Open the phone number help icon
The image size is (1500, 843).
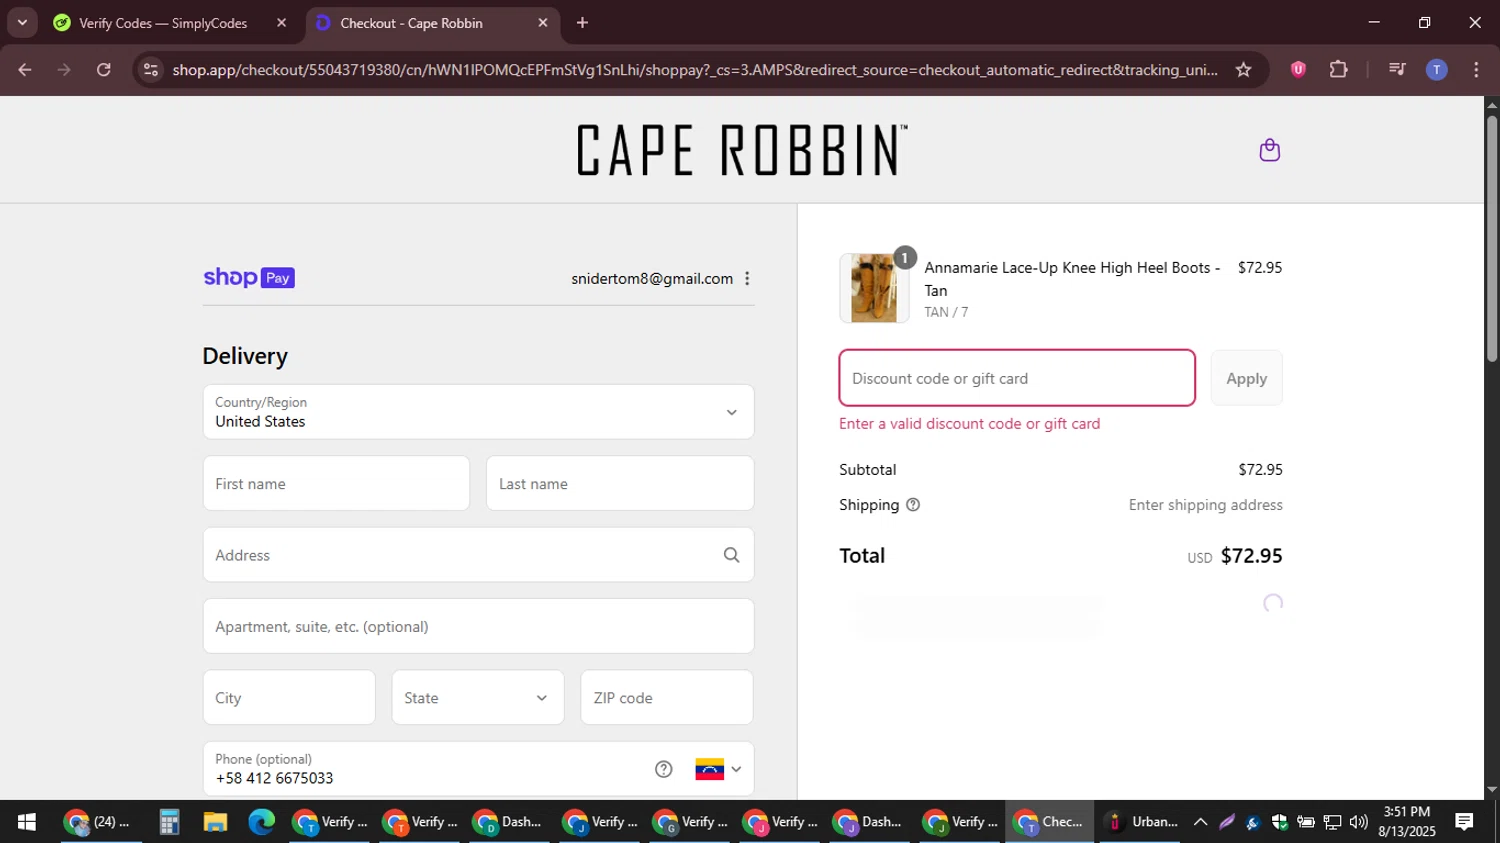click(663, 769)
